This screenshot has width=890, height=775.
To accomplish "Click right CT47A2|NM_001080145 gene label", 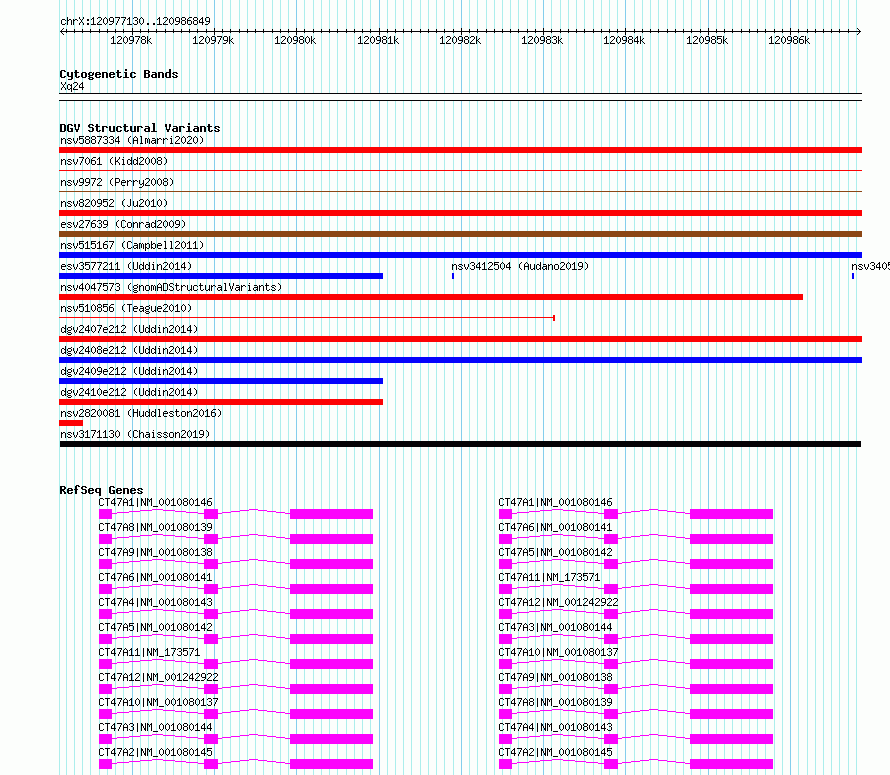I will pos(555,752).
